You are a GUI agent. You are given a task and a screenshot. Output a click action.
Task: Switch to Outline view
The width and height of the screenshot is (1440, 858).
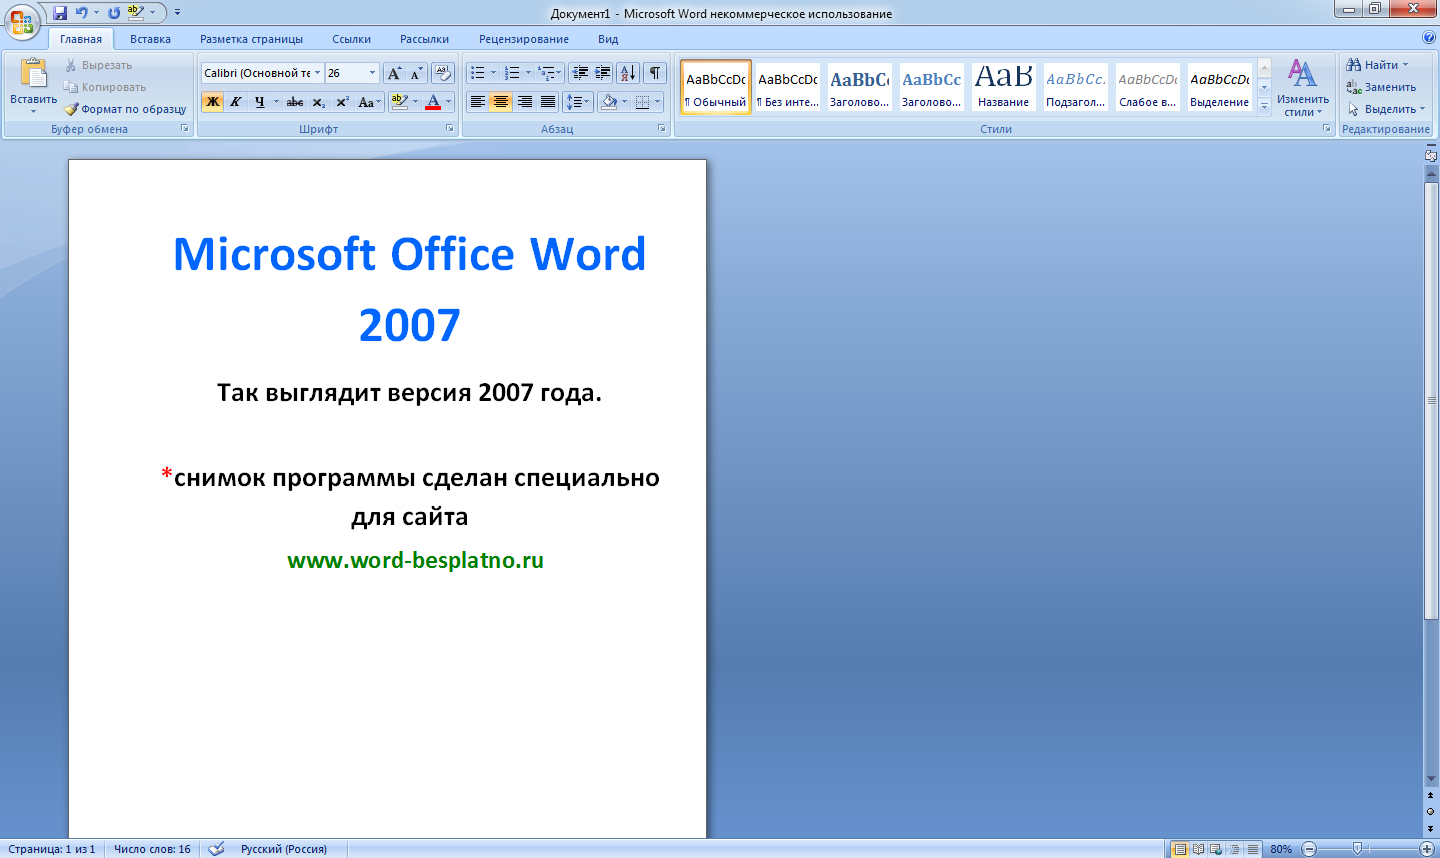(1234, 849)
